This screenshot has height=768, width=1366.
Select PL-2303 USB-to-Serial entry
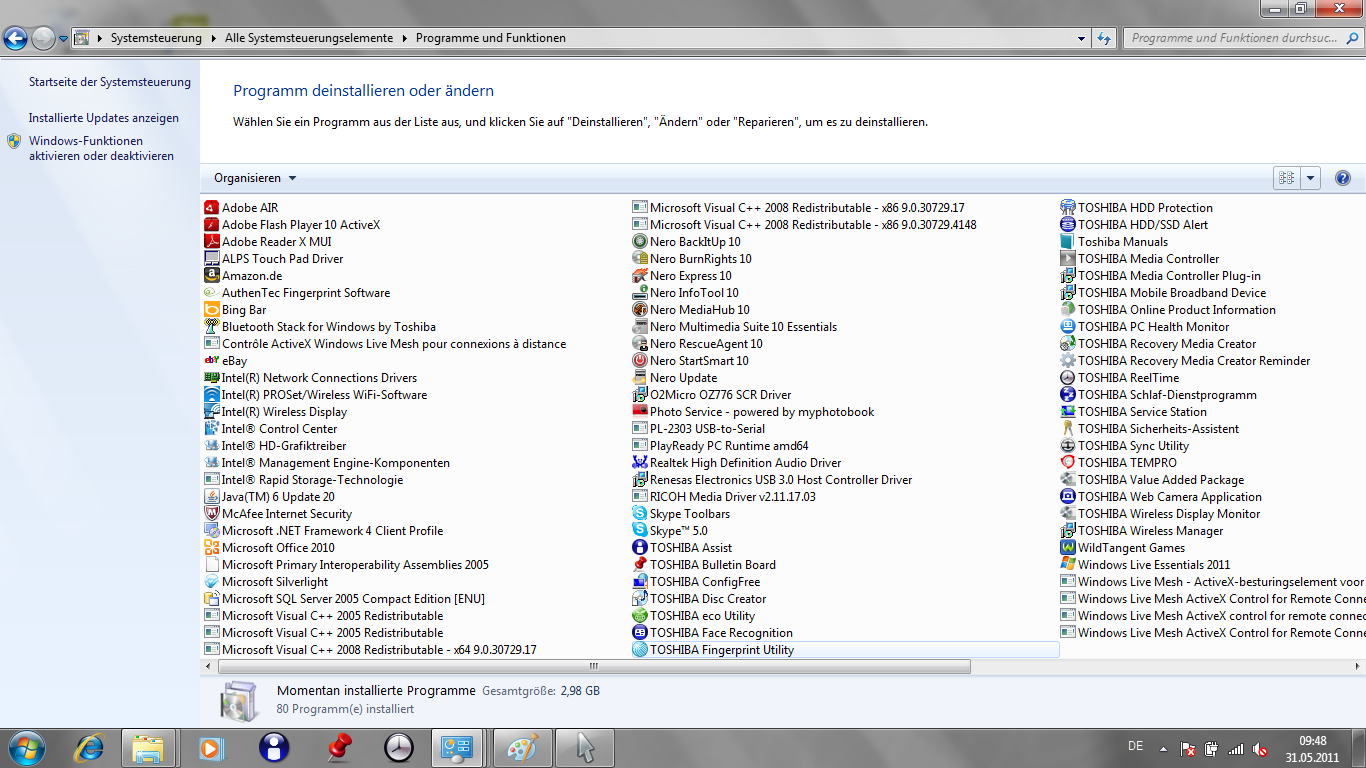click(699, 429)
